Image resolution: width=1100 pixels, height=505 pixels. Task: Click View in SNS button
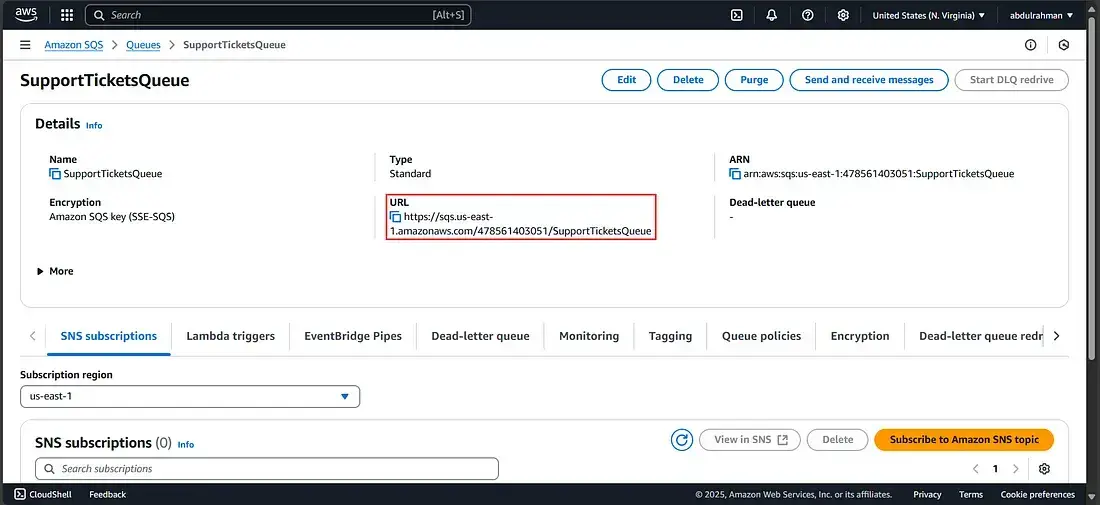point(751,440)
